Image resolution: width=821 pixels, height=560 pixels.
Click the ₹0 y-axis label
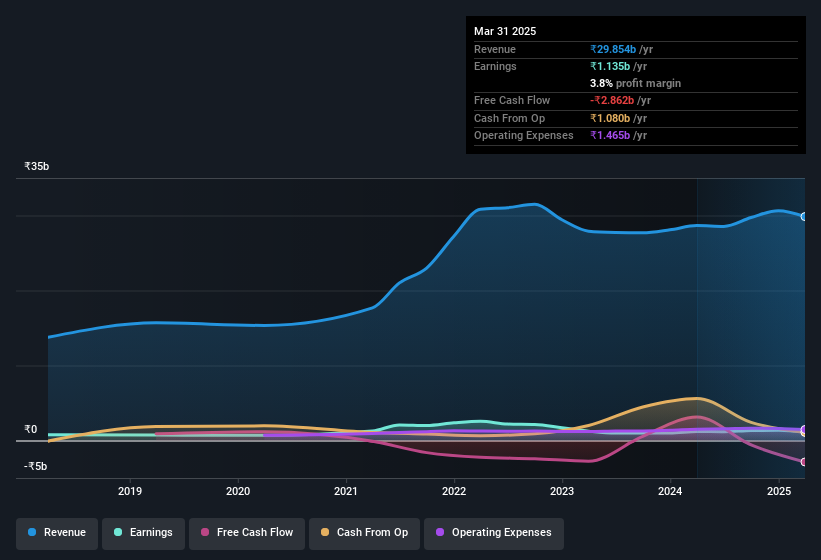(30, 430)
